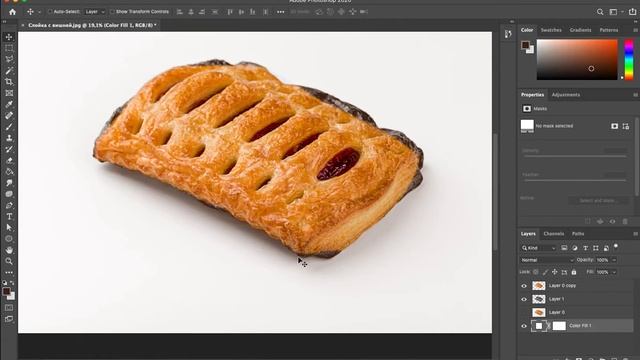
Task: Switch to the Swatches tab
Action: coord(551,30)
